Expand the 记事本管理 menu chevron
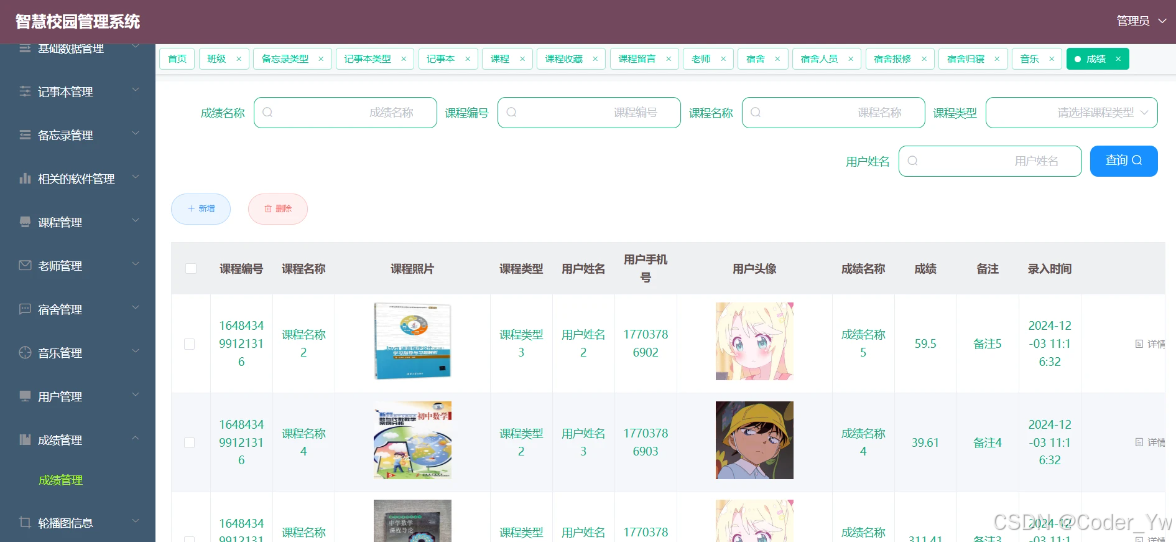 pyautogui.click(x=136, y=91)
